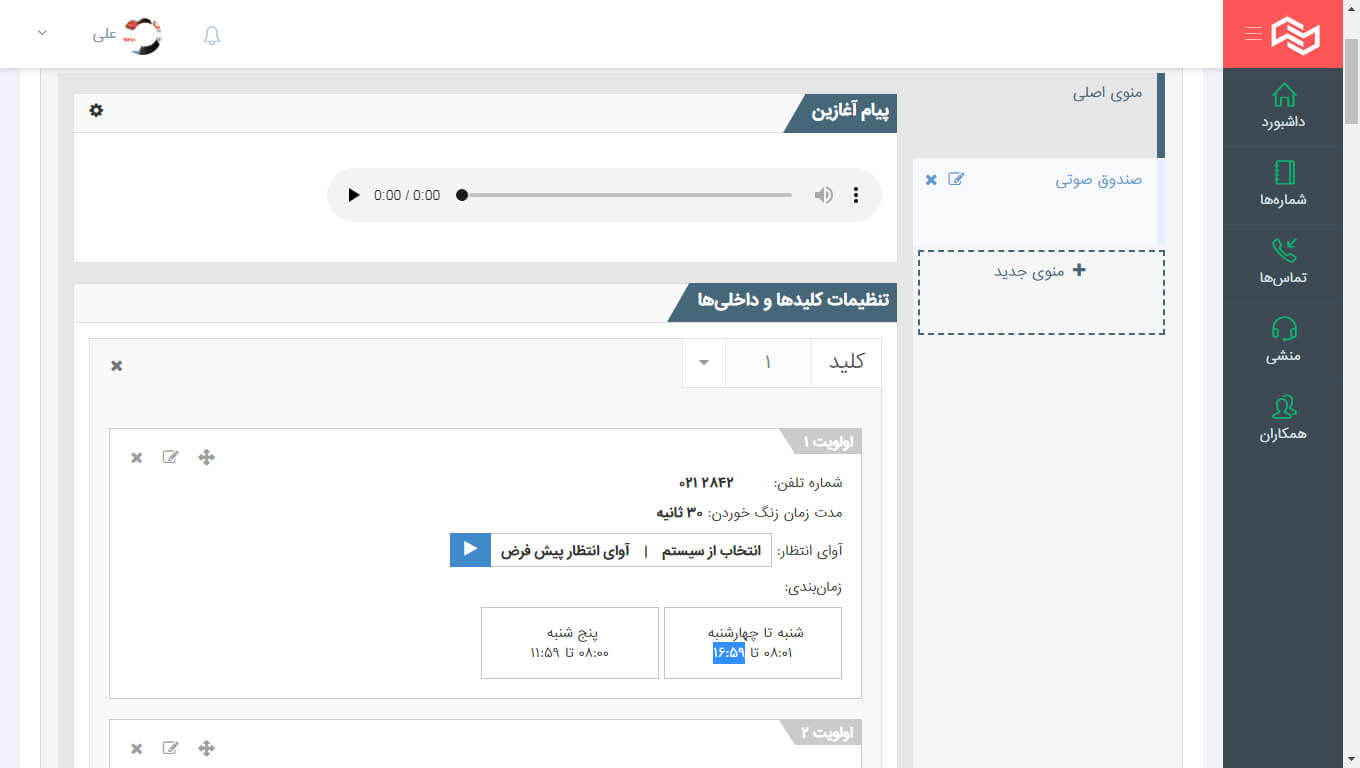The image size is (1360, 768).
Task: Edit the اولویت ۱ priority block
Action: point(171,457)
